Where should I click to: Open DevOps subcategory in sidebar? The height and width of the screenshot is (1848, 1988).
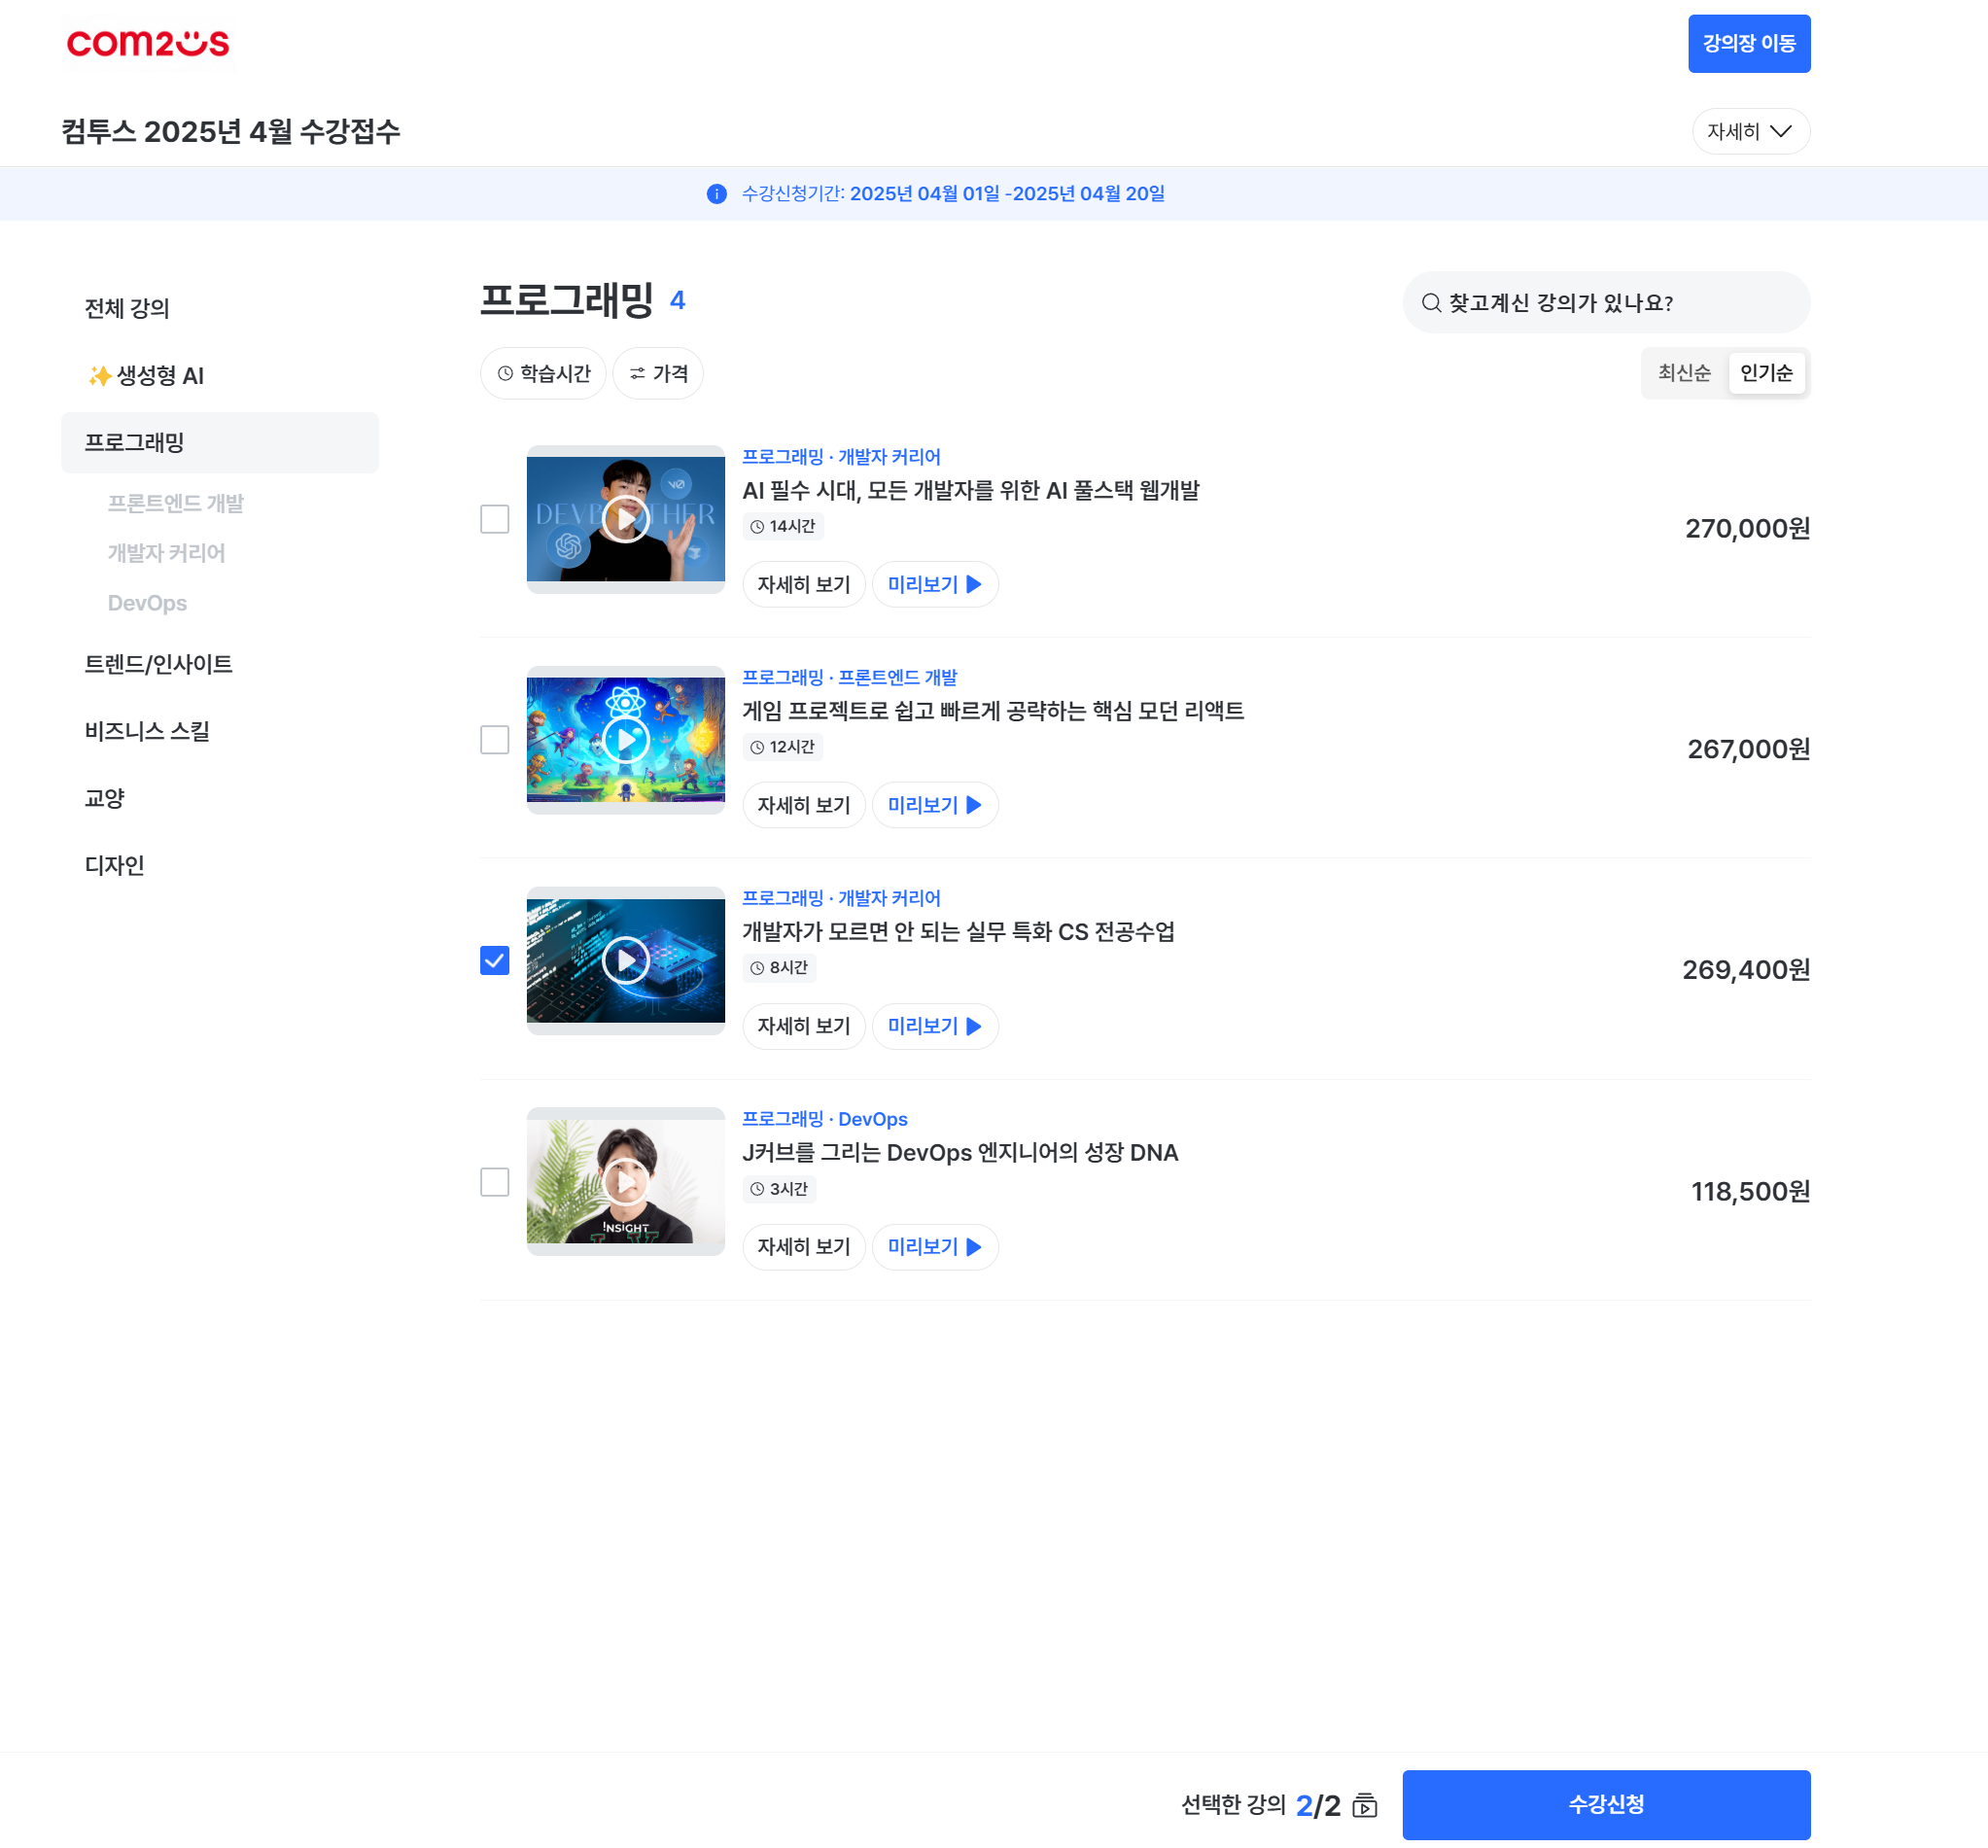click(x=147, y=603)
